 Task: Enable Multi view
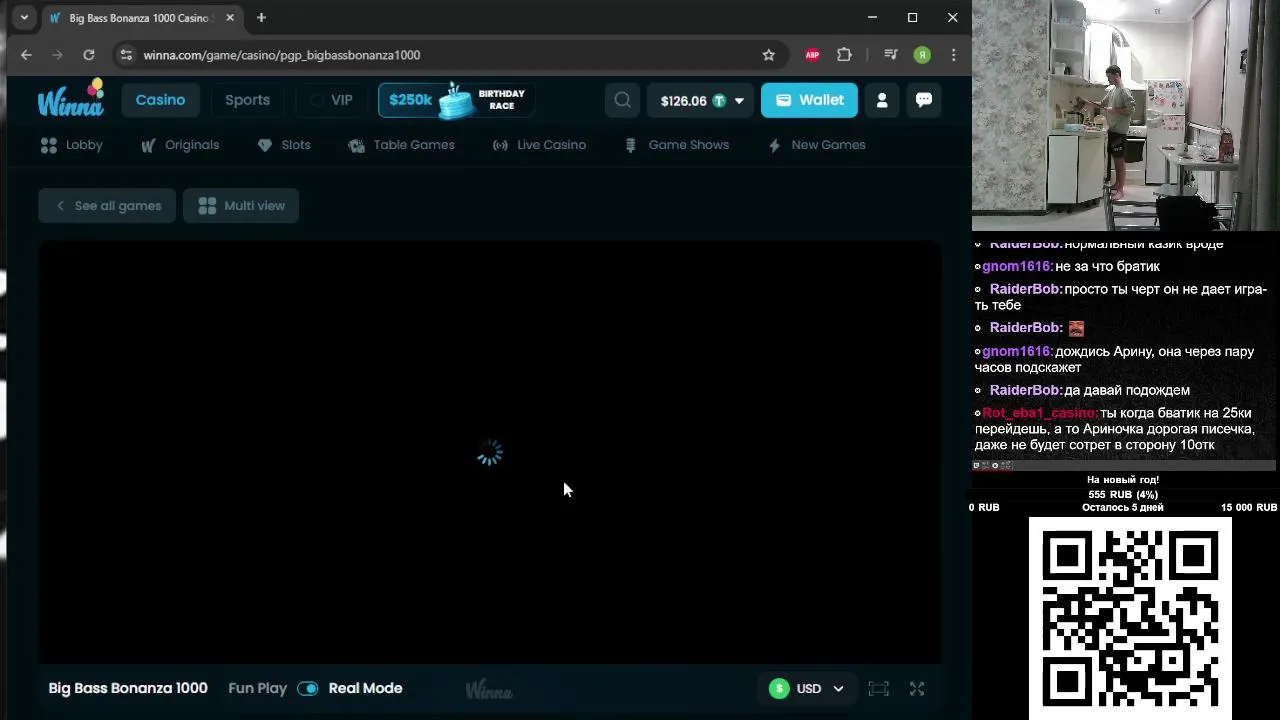241,206
